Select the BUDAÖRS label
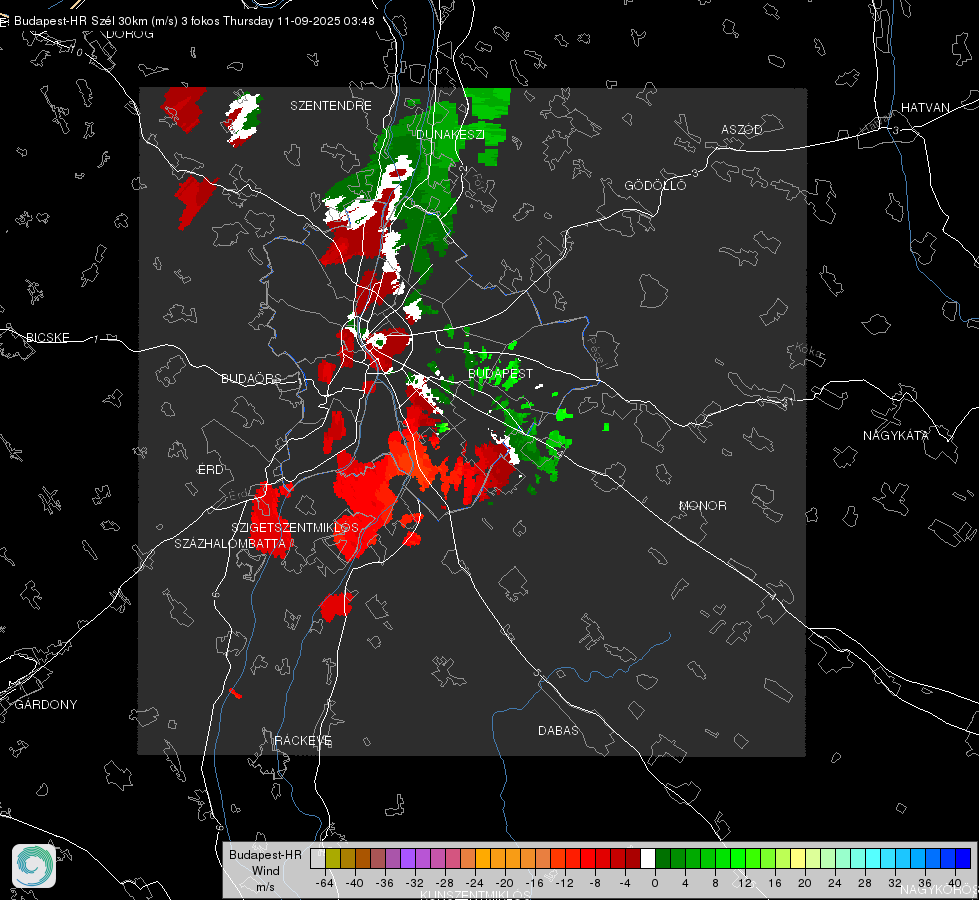The width and height of the screenshot is (979, 900). click(x=252, y=378)
